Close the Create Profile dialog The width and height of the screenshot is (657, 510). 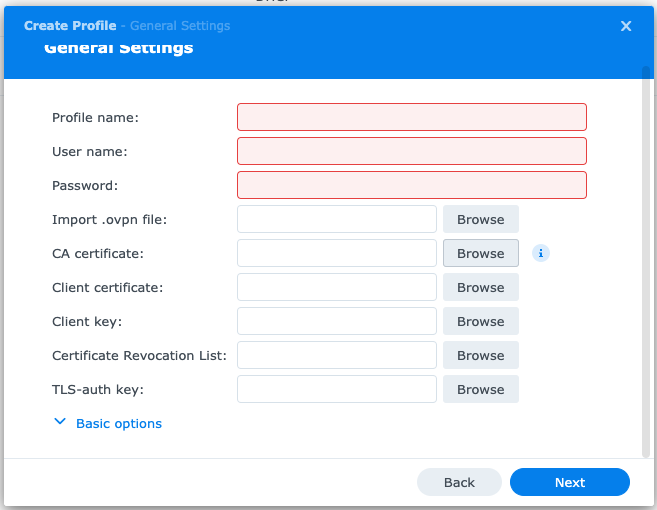tap(626, 26)
